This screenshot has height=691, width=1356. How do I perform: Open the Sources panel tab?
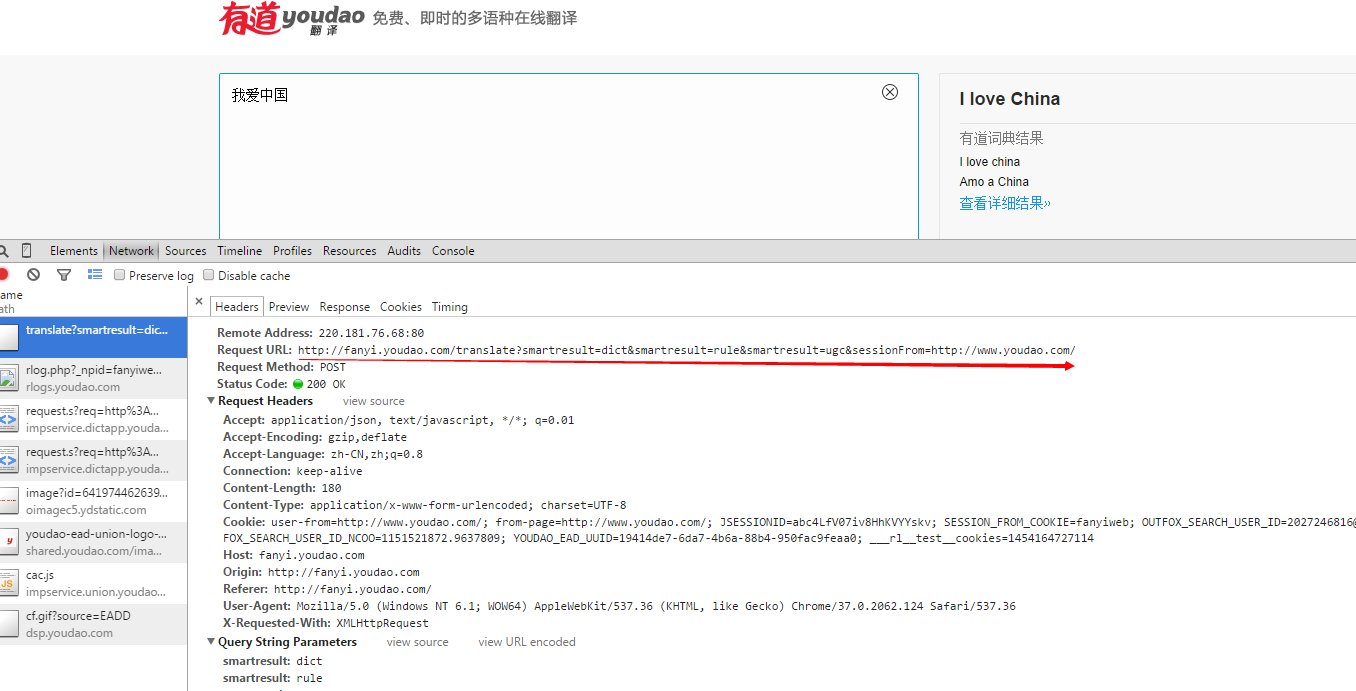pos(186,251)
